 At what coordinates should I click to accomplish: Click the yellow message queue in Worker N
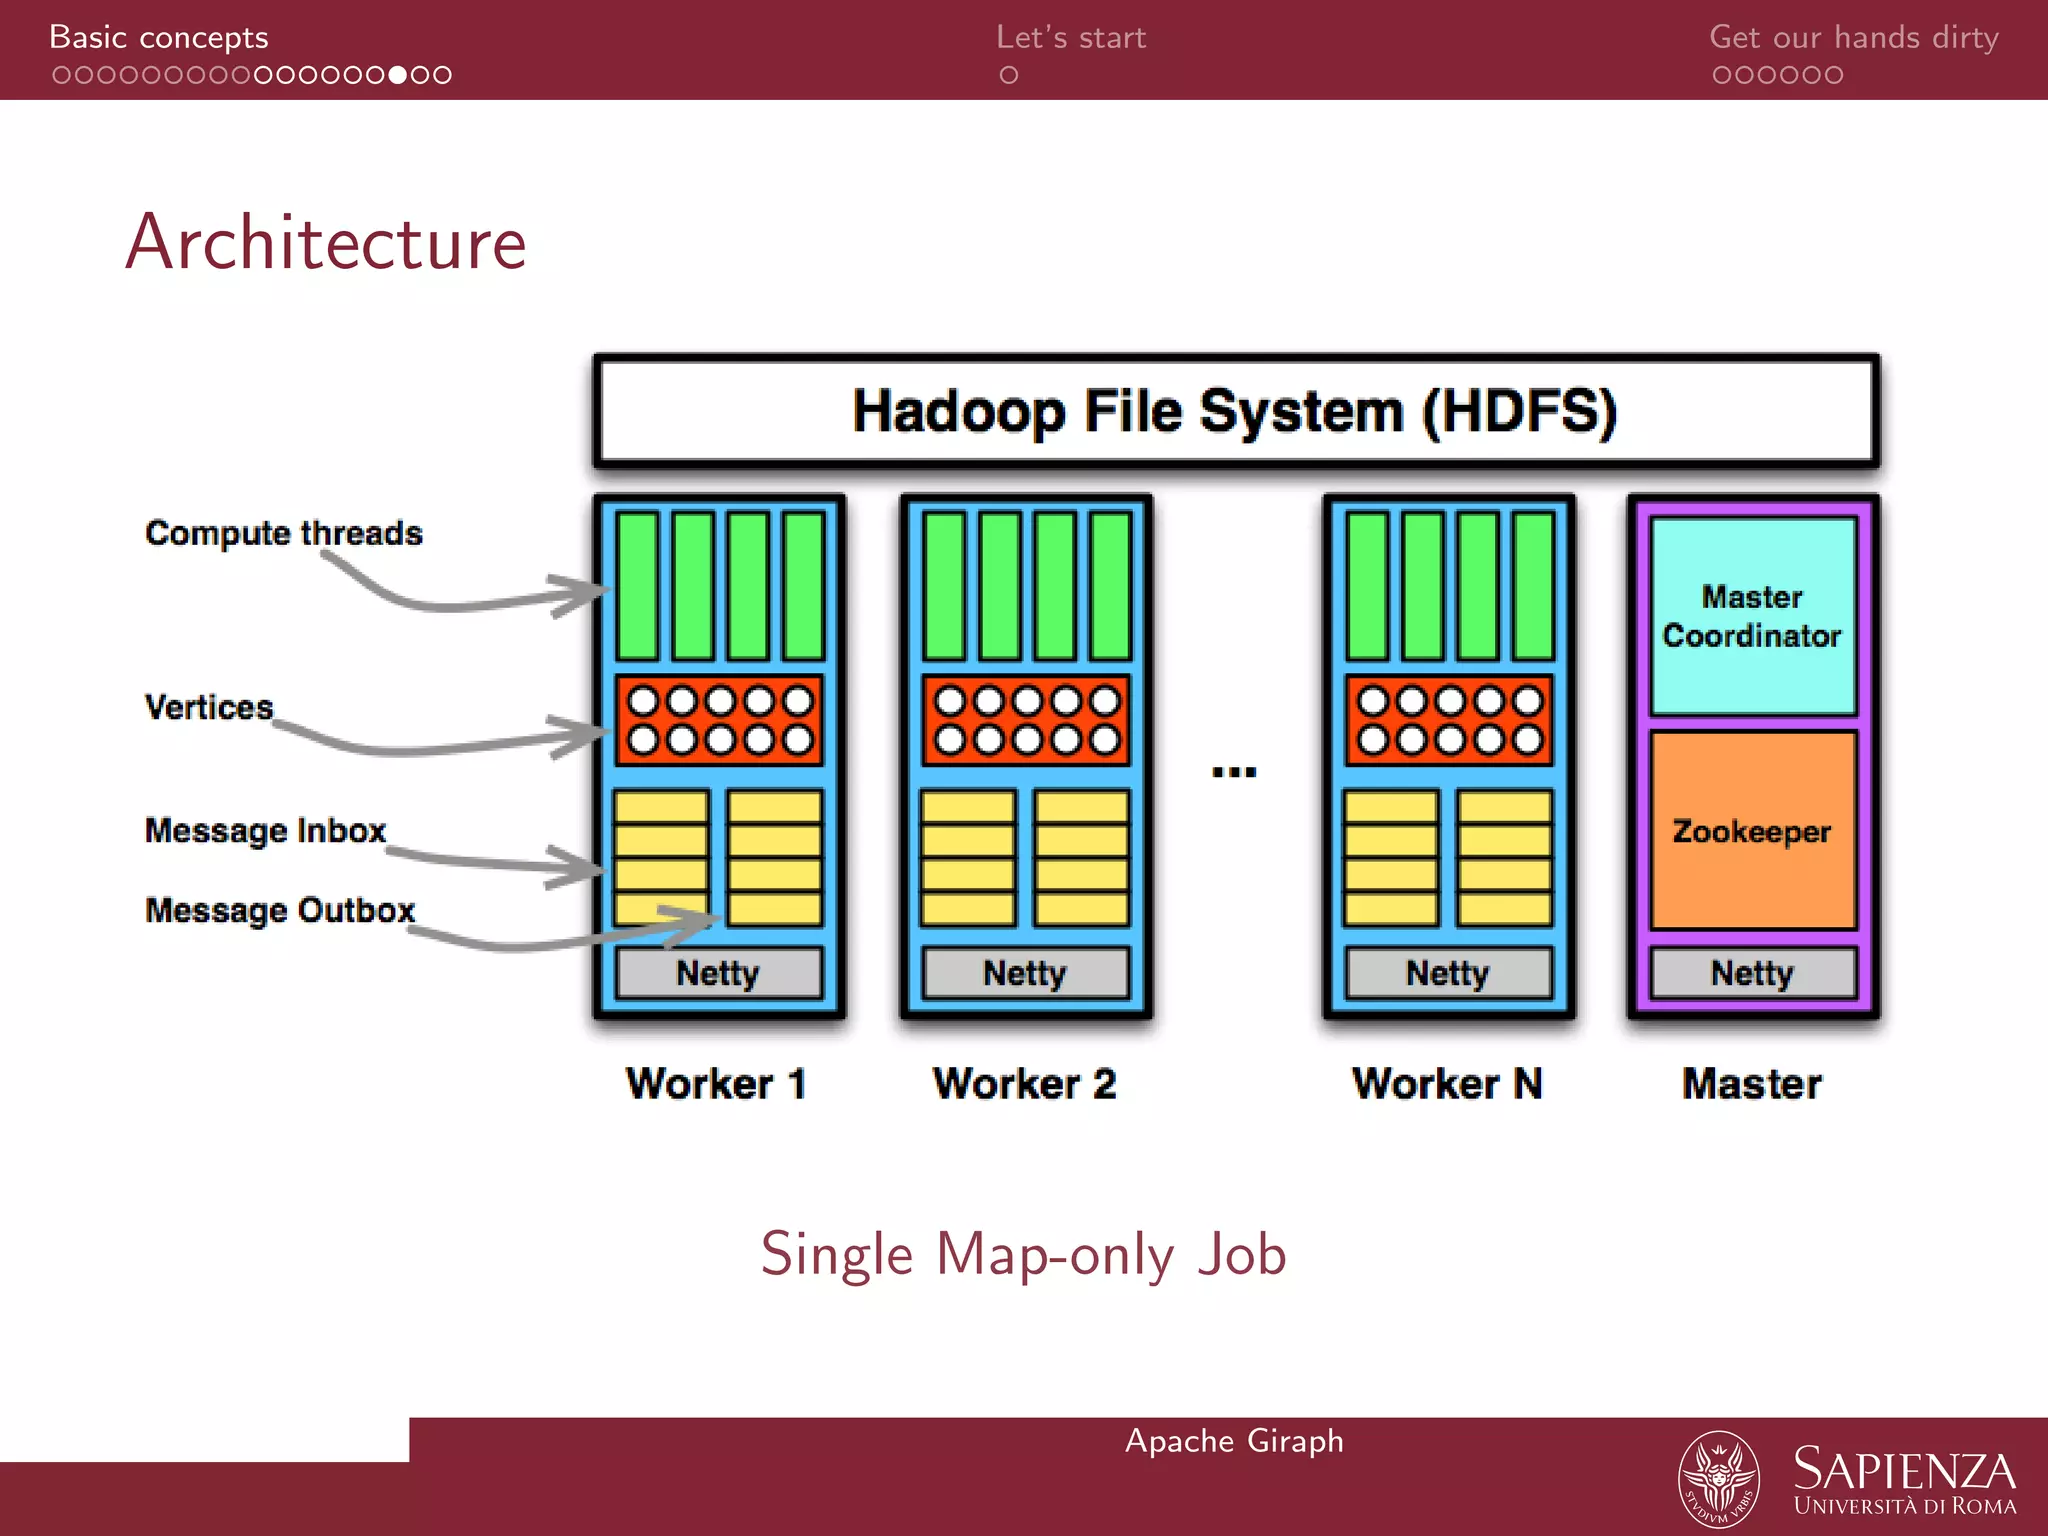coord(1391,858)
